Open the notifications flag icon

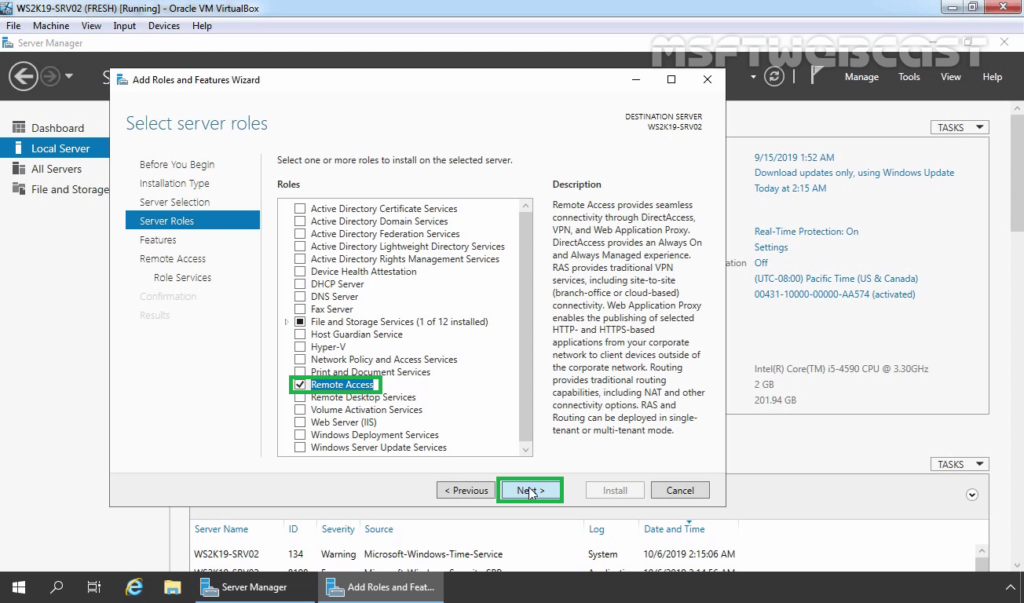click(816, 76)
